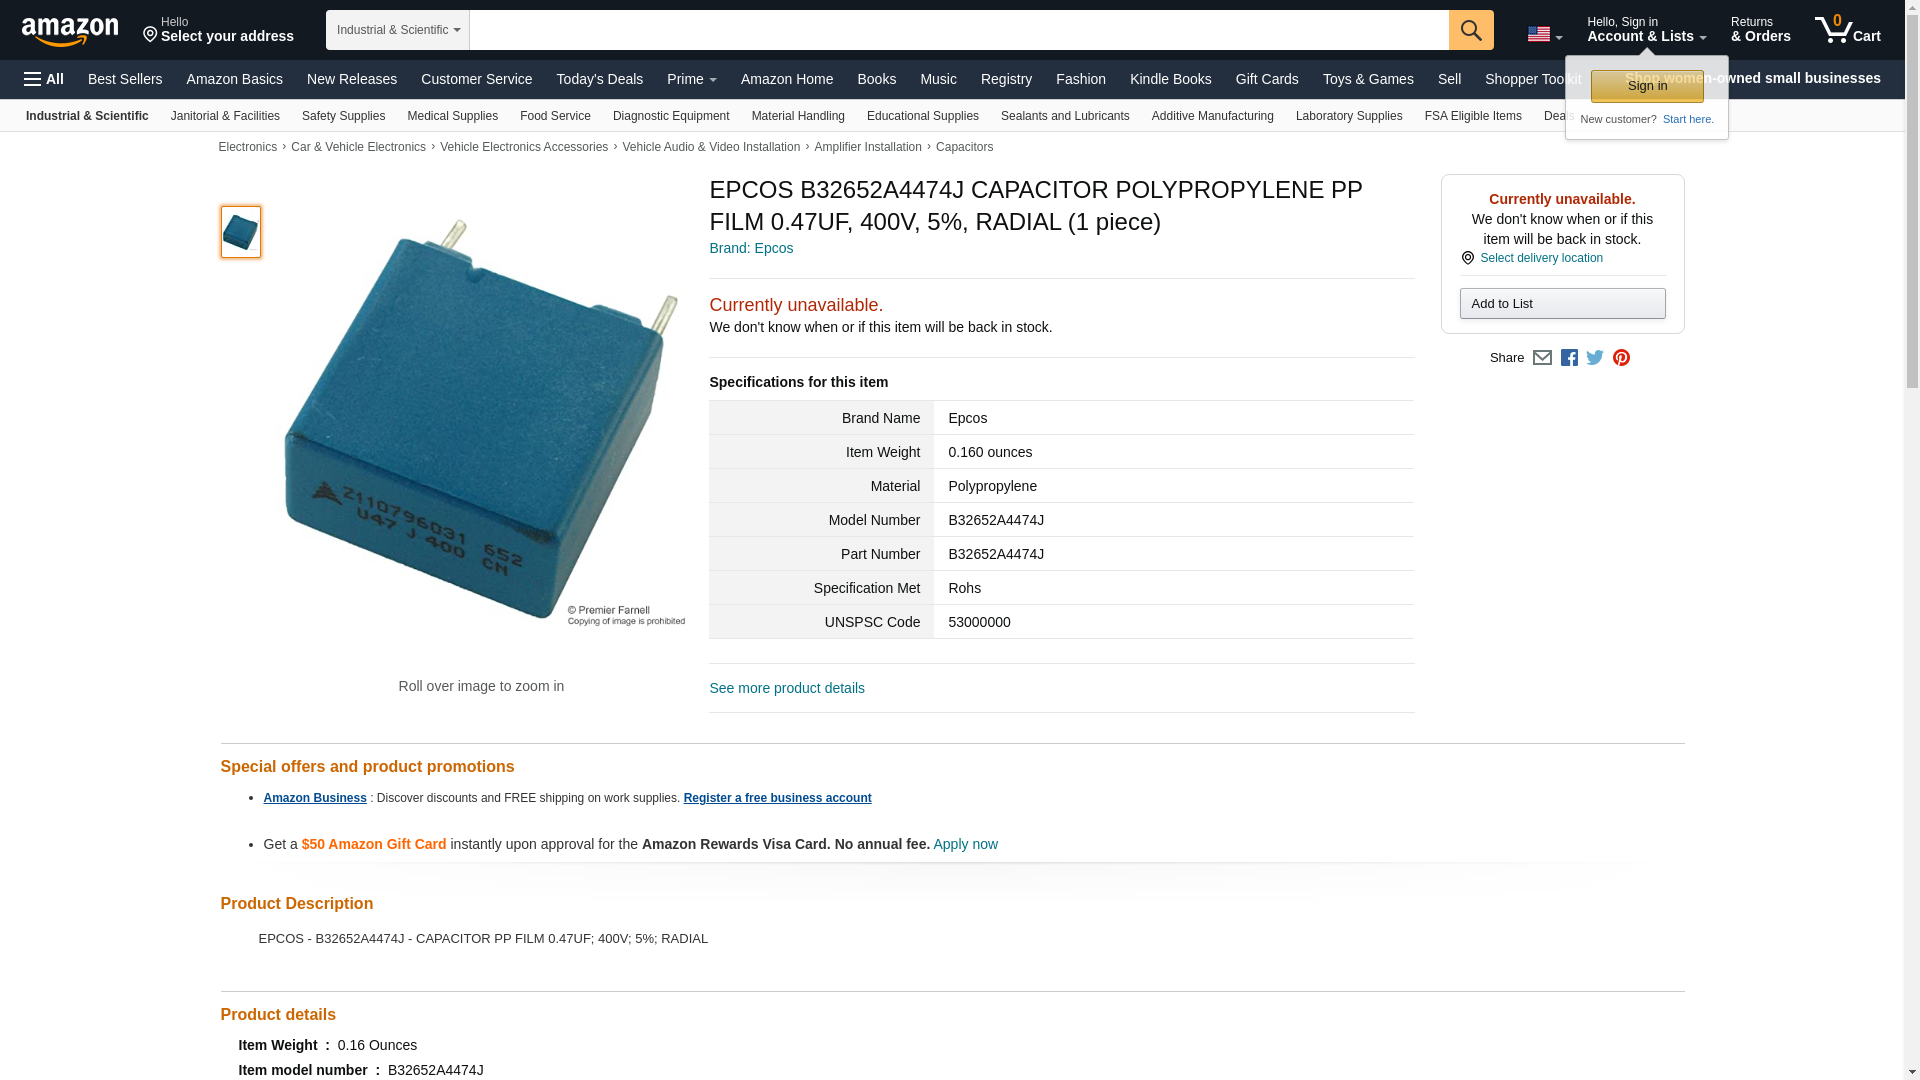The width and height of the screenshot is (1920, 1080).
Task: Click the Brand: Epcos link
Action: click(x=751, y=248)
